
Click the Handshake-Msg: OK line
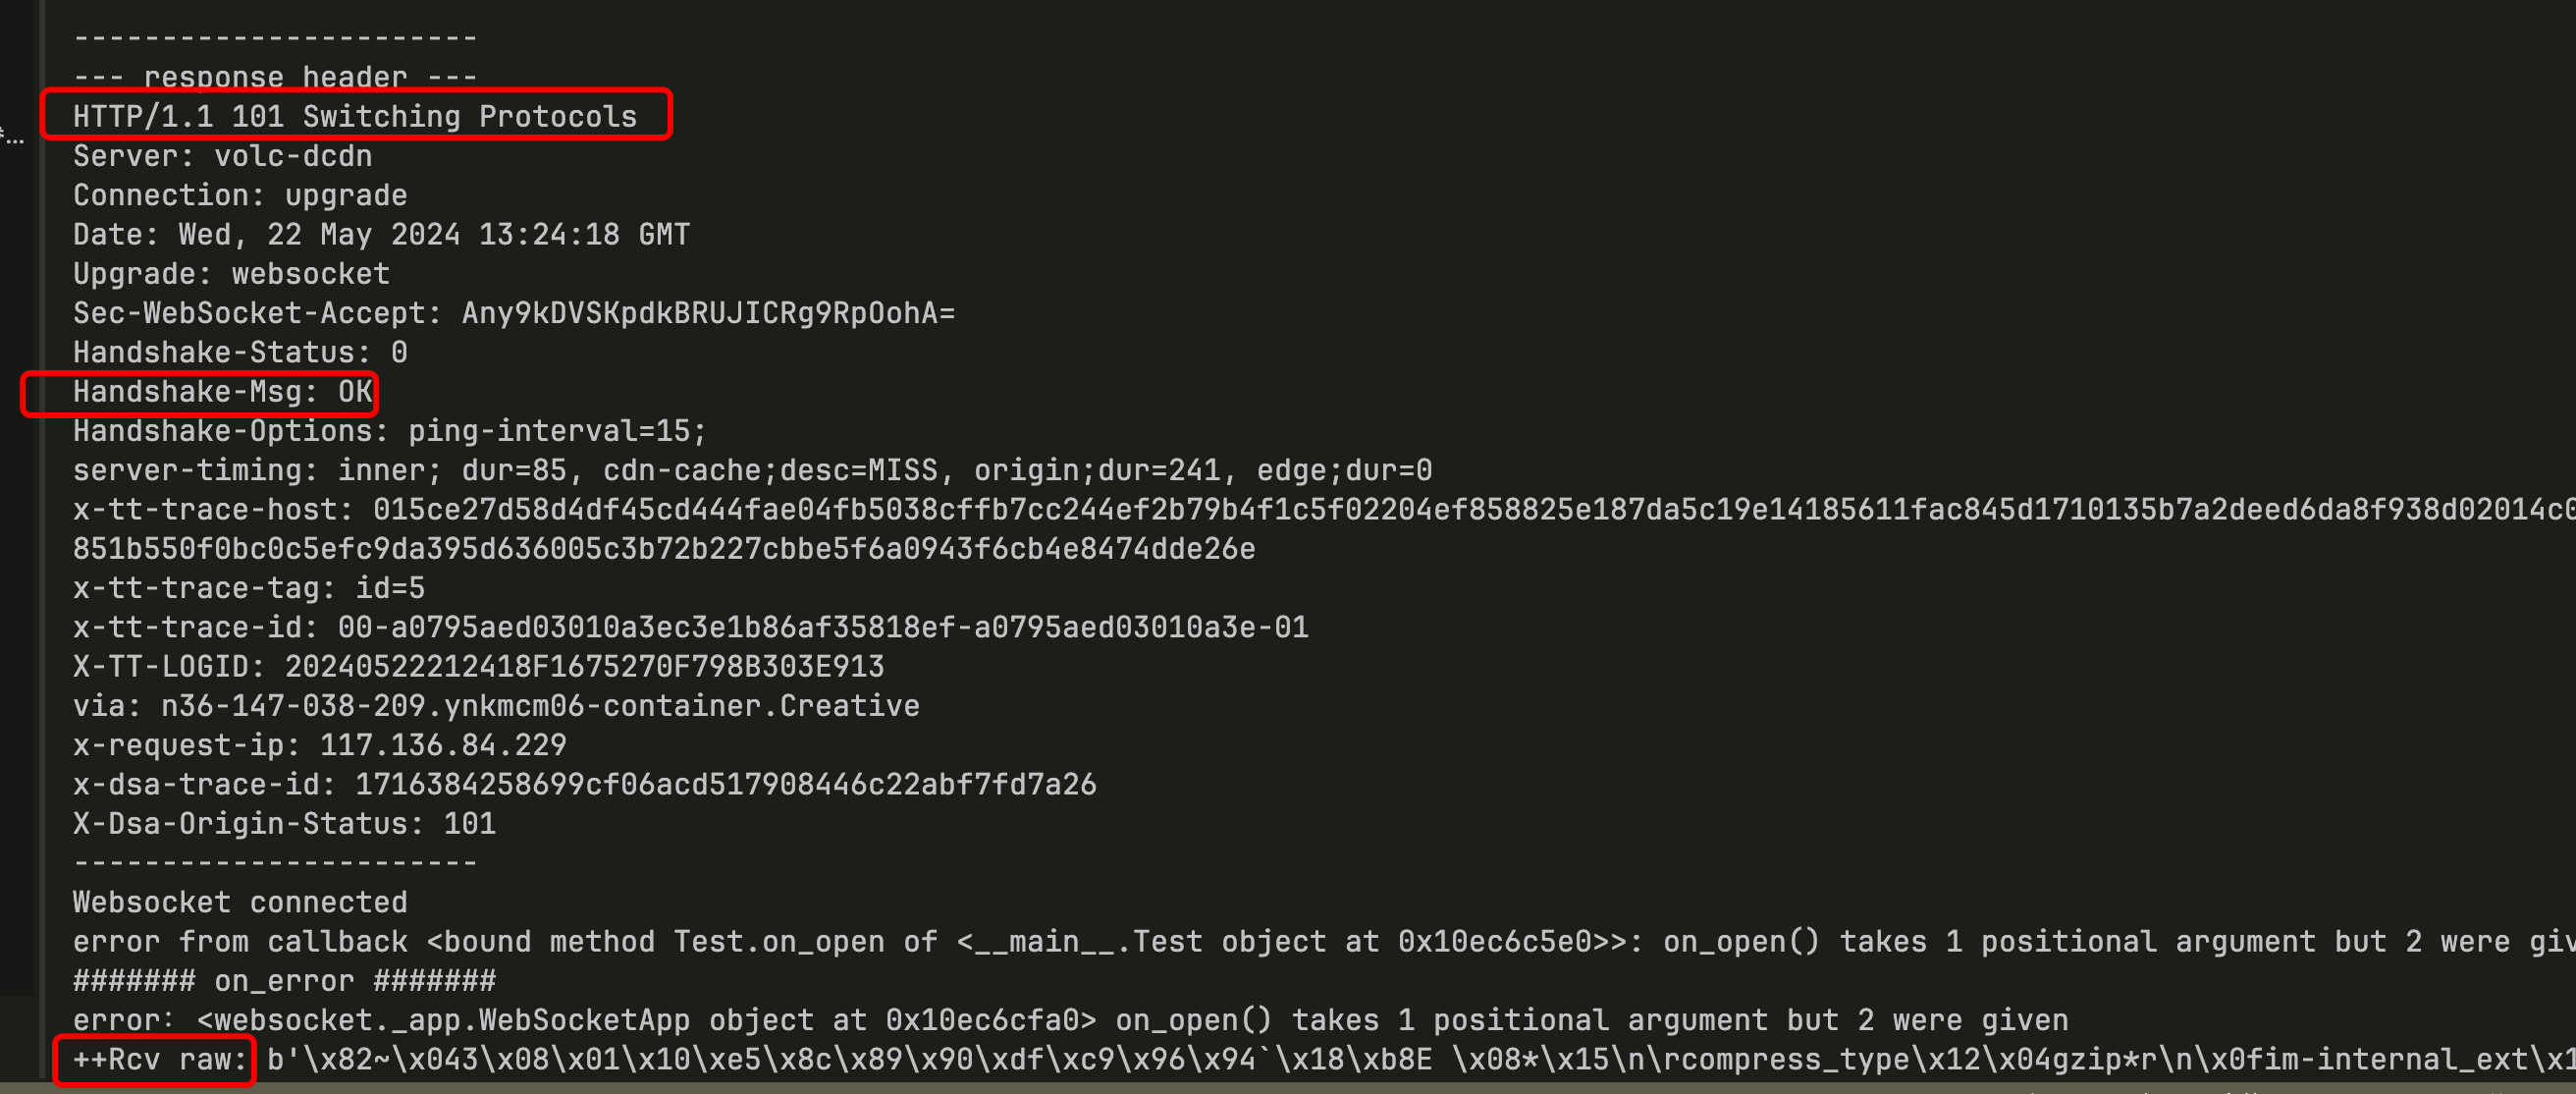click(x=222, y=392)
